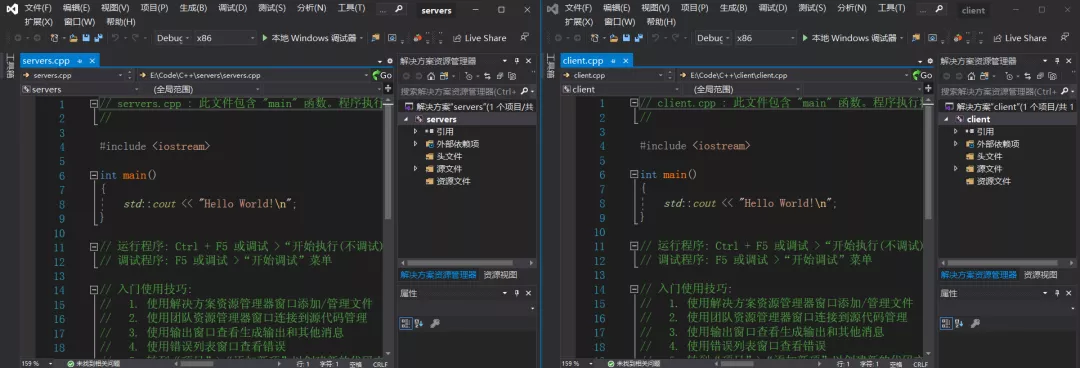Viewport: 1080px width, 368px height.
Task: Toggle auto-hide pin on servers Solution Explorer
Action: (517, 61)
